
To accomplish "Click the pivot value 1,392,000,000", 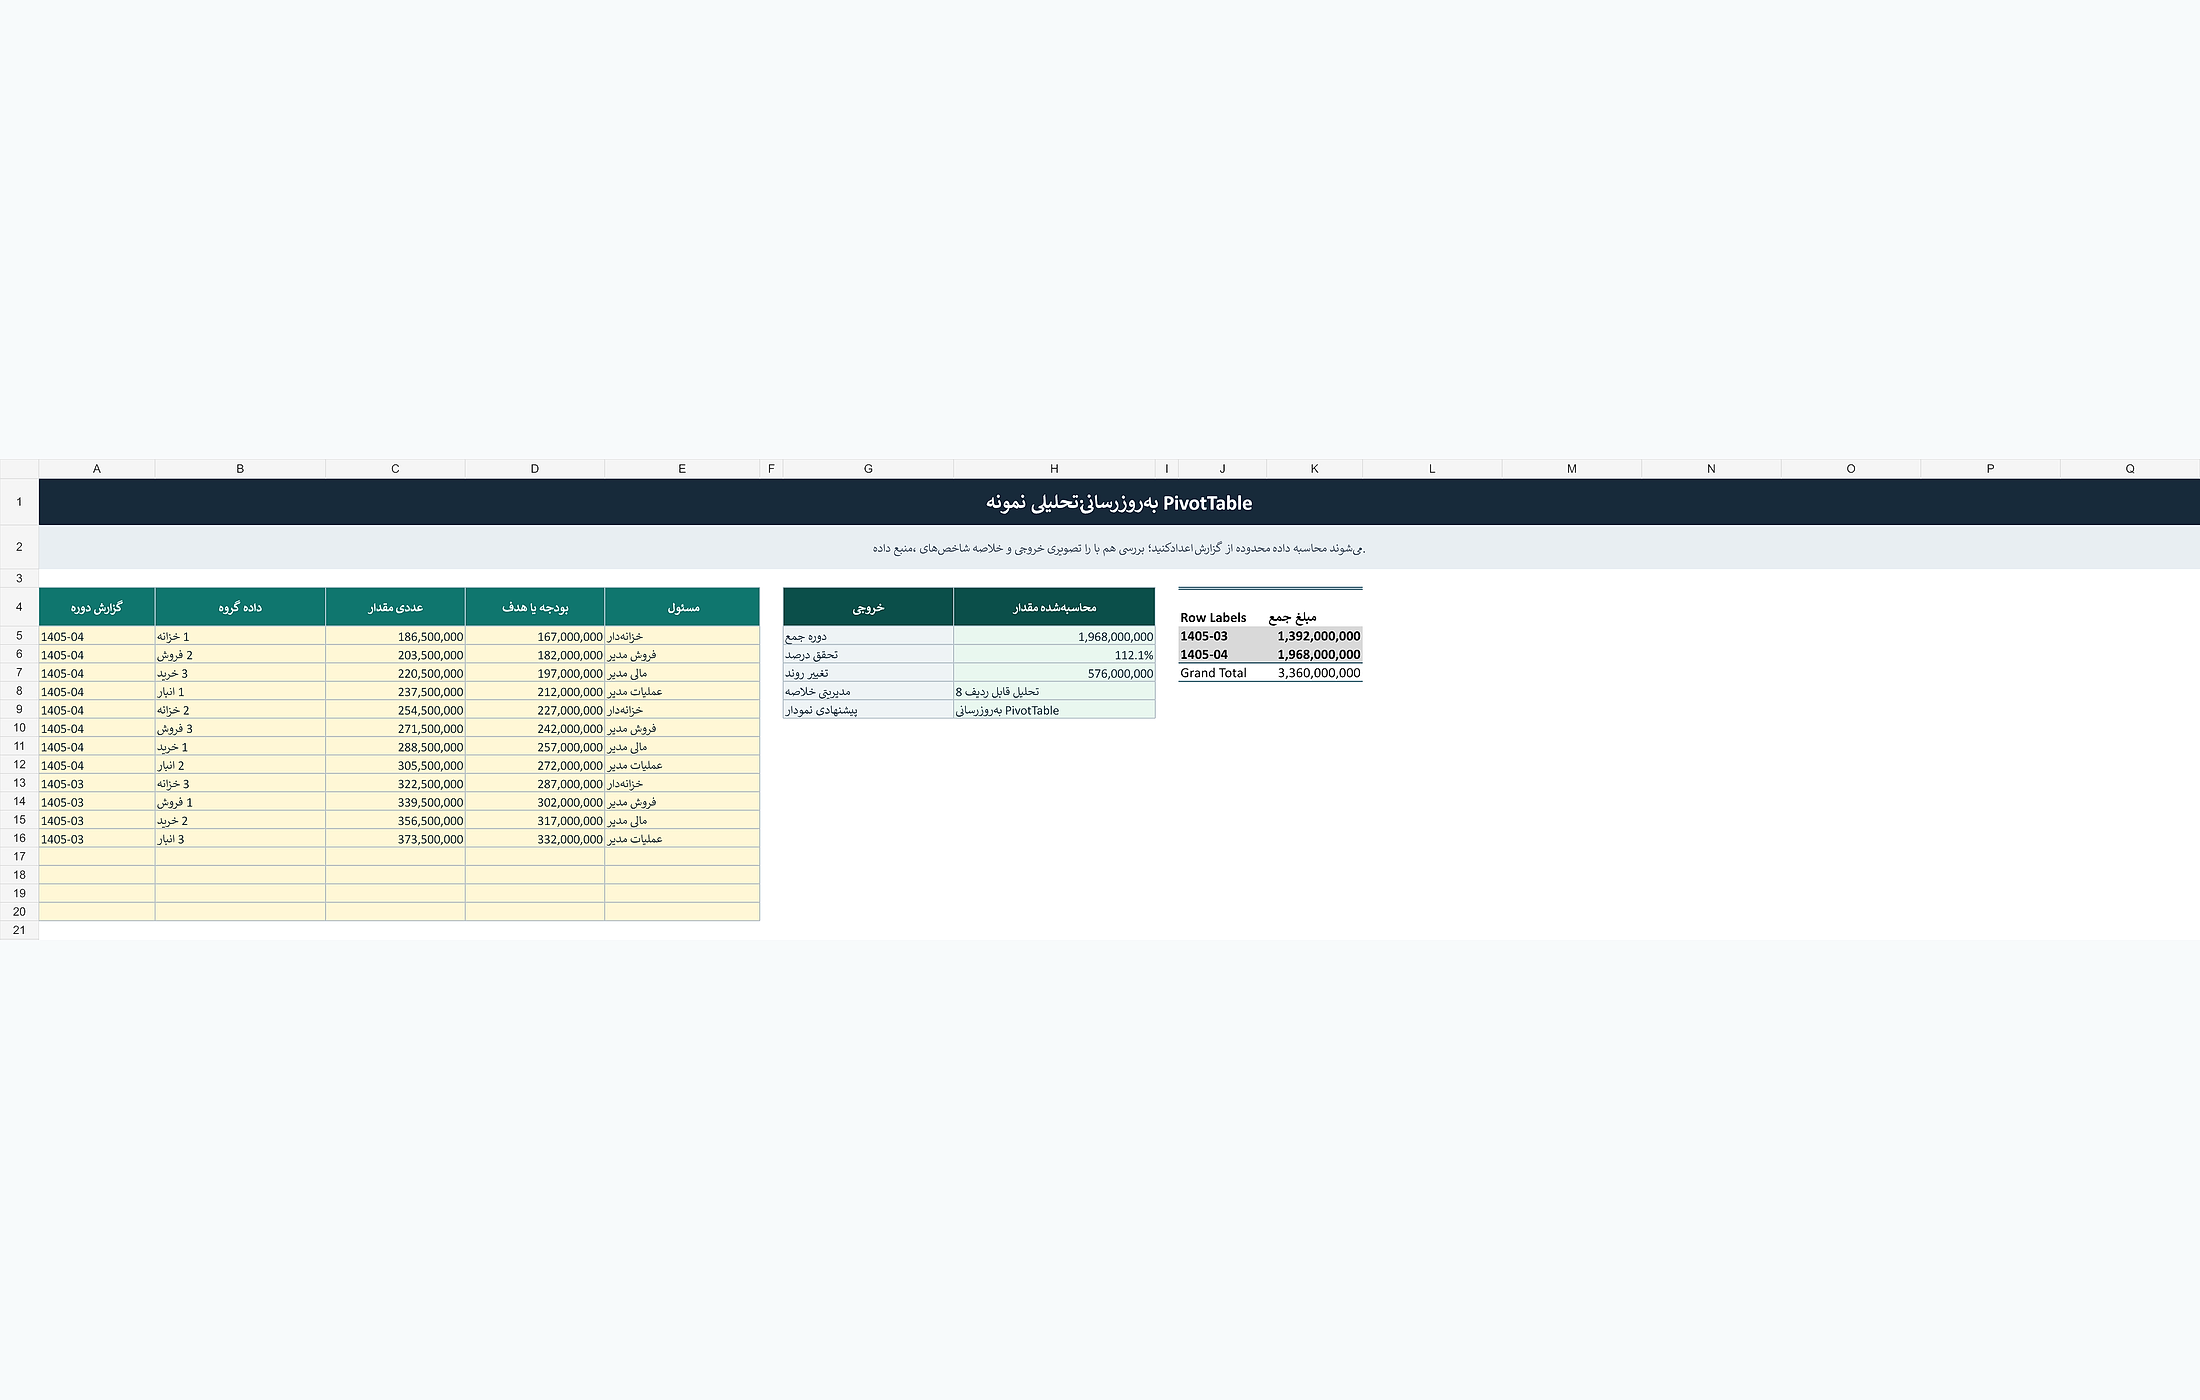I will tap(1314, 636).
